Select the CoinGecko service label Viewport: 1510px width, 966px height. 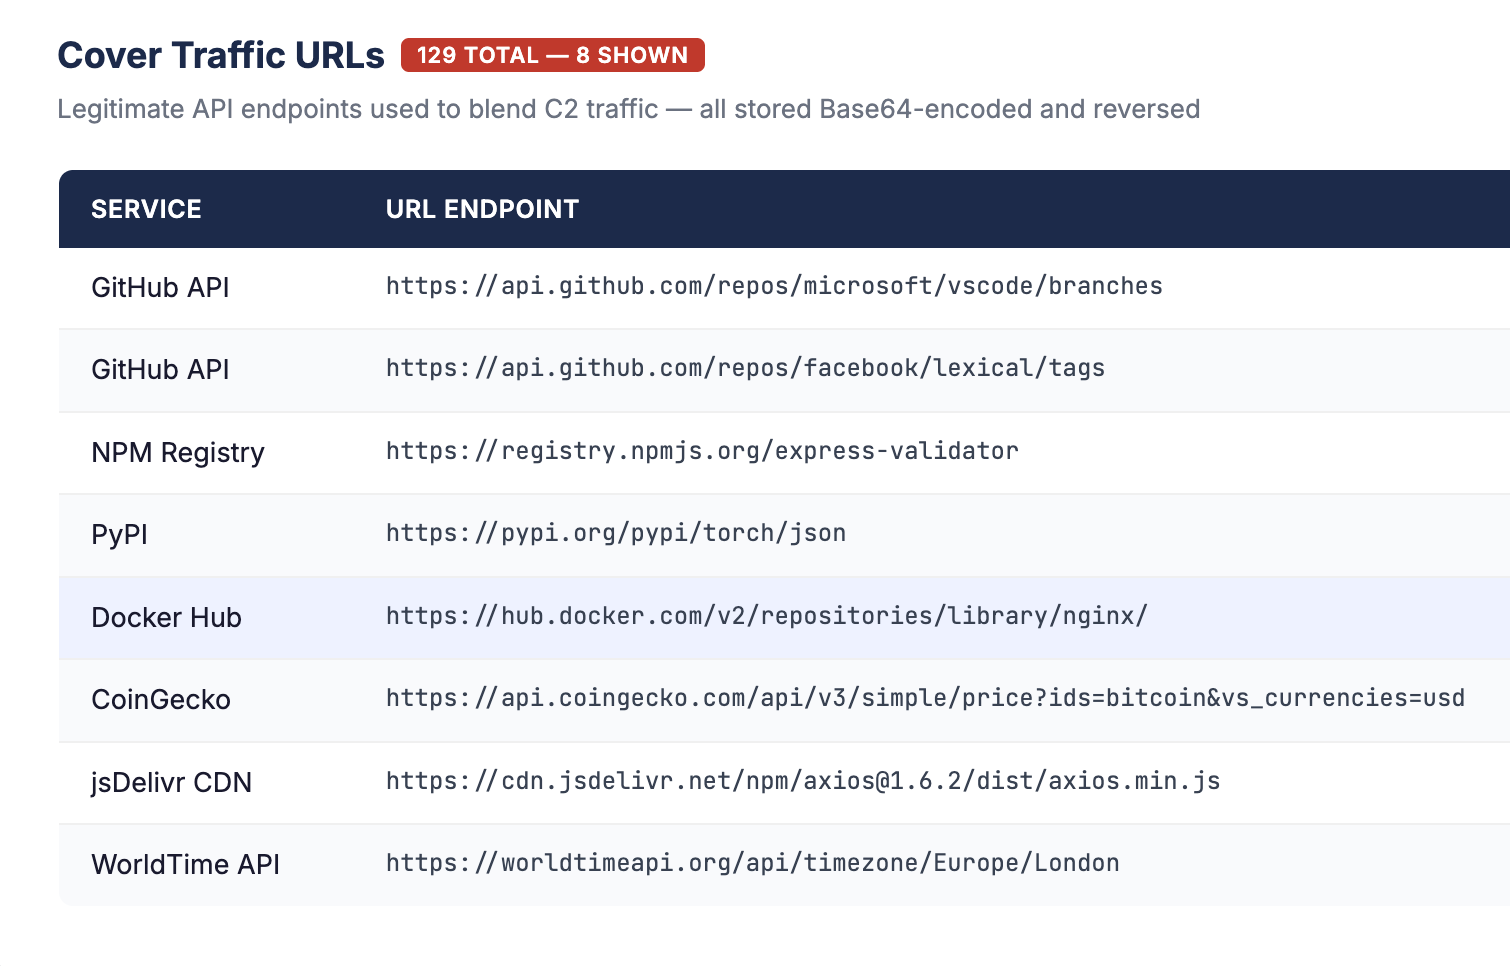click(161, 700)
